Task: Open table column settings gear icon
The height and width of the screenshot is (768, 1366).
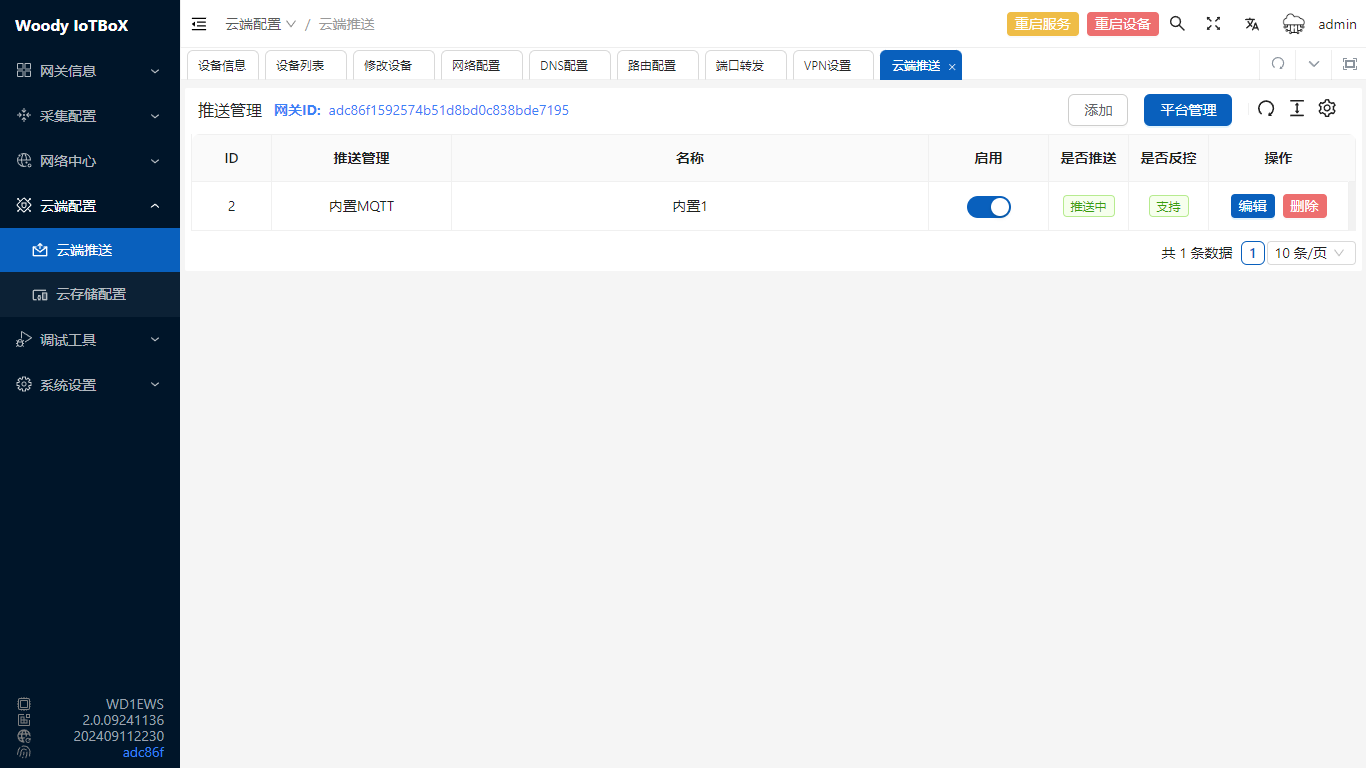Action: click(1327, 109)
